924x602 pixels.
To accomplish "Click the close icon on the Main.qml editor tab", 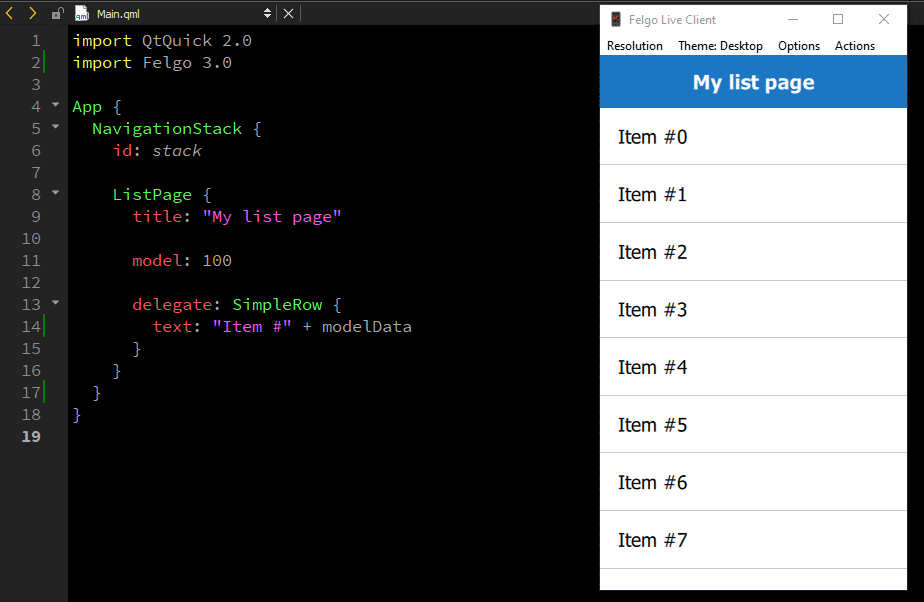I will point(288,13).
